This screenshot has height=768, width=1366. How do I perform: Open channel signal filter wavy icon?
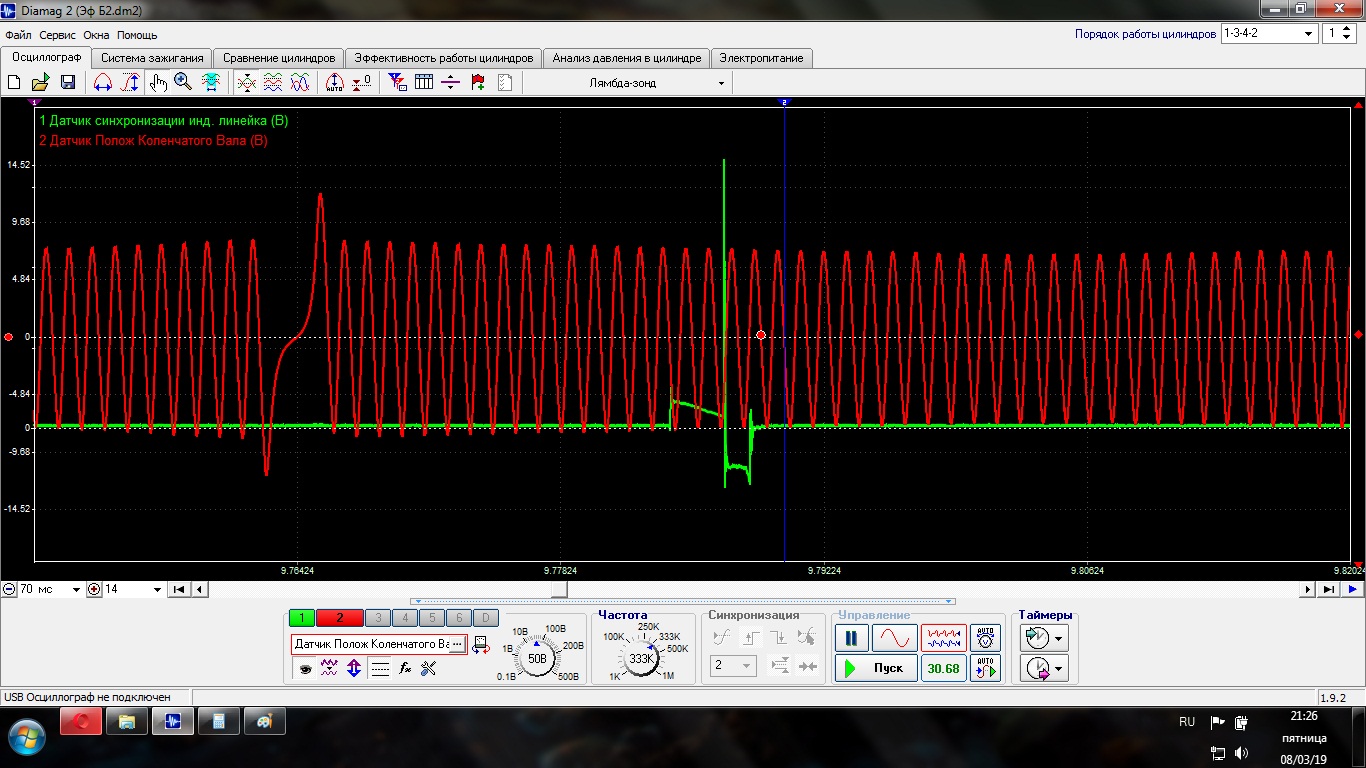328,669
